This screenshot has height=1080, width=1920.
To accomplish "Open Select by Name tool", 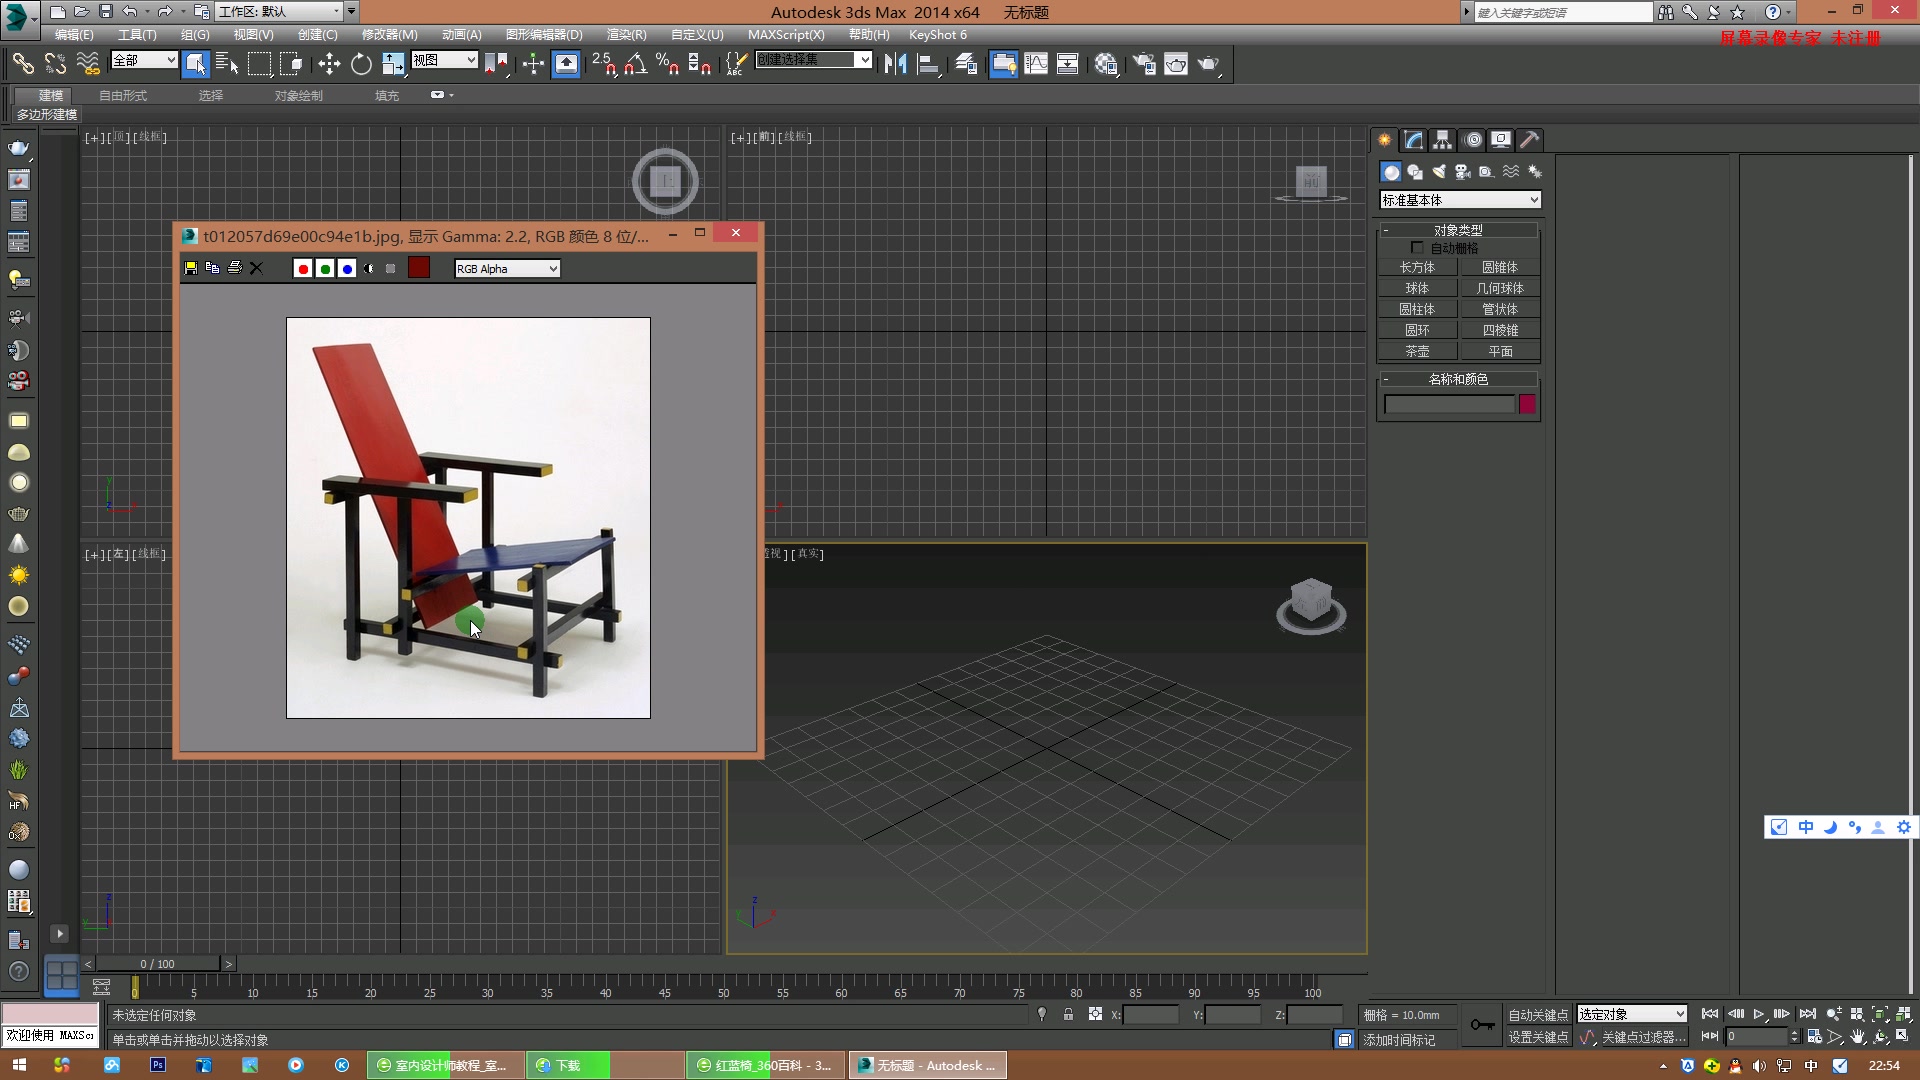I will click(x=227, y=64).
